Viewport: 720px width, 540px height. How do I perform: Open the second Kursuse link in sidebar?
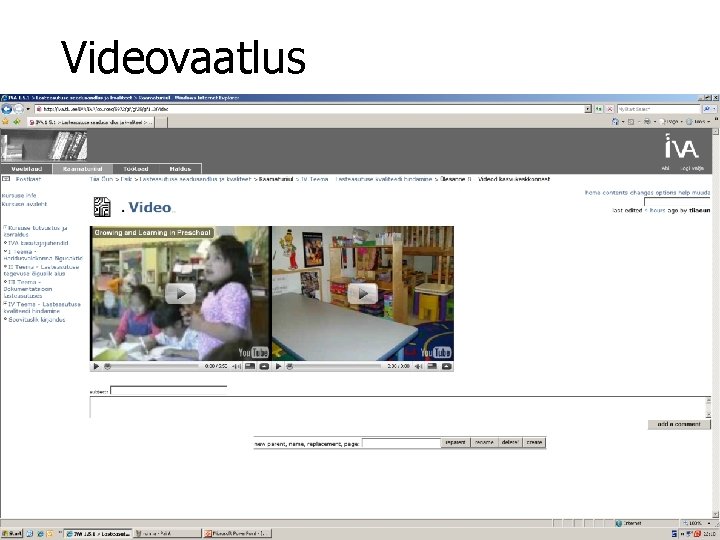[x=24, y=204]
